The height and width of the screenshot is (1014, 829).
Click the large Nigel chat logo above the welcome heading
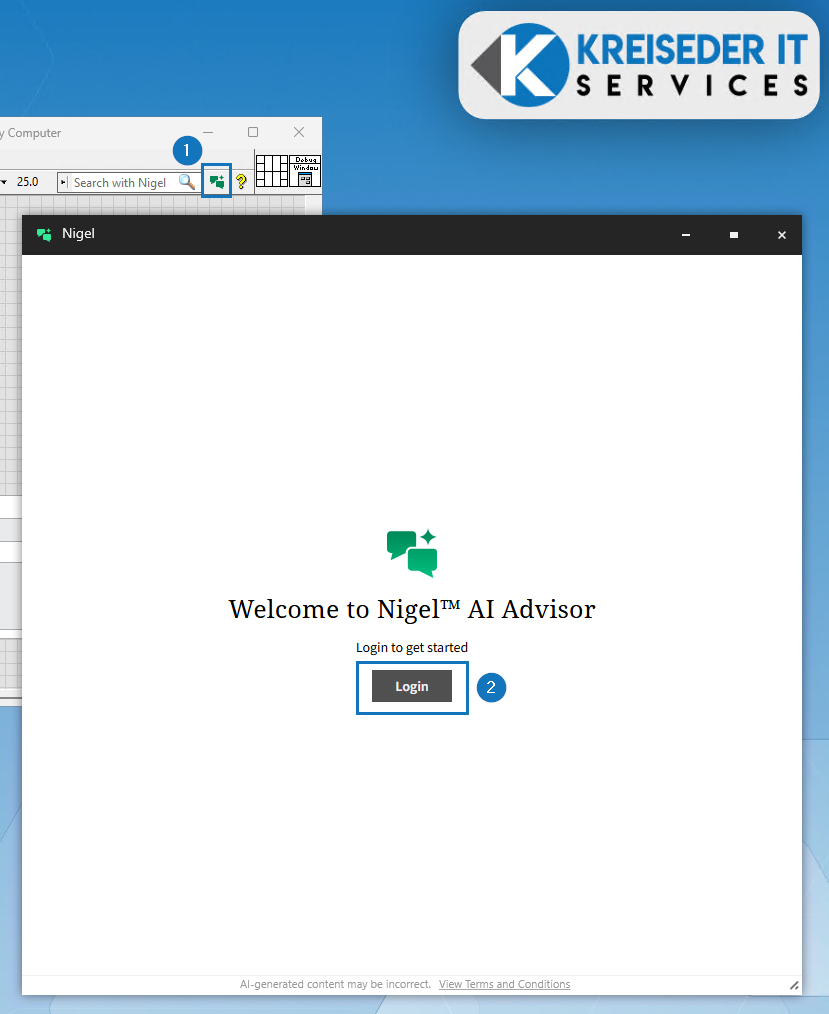[412, 554]
